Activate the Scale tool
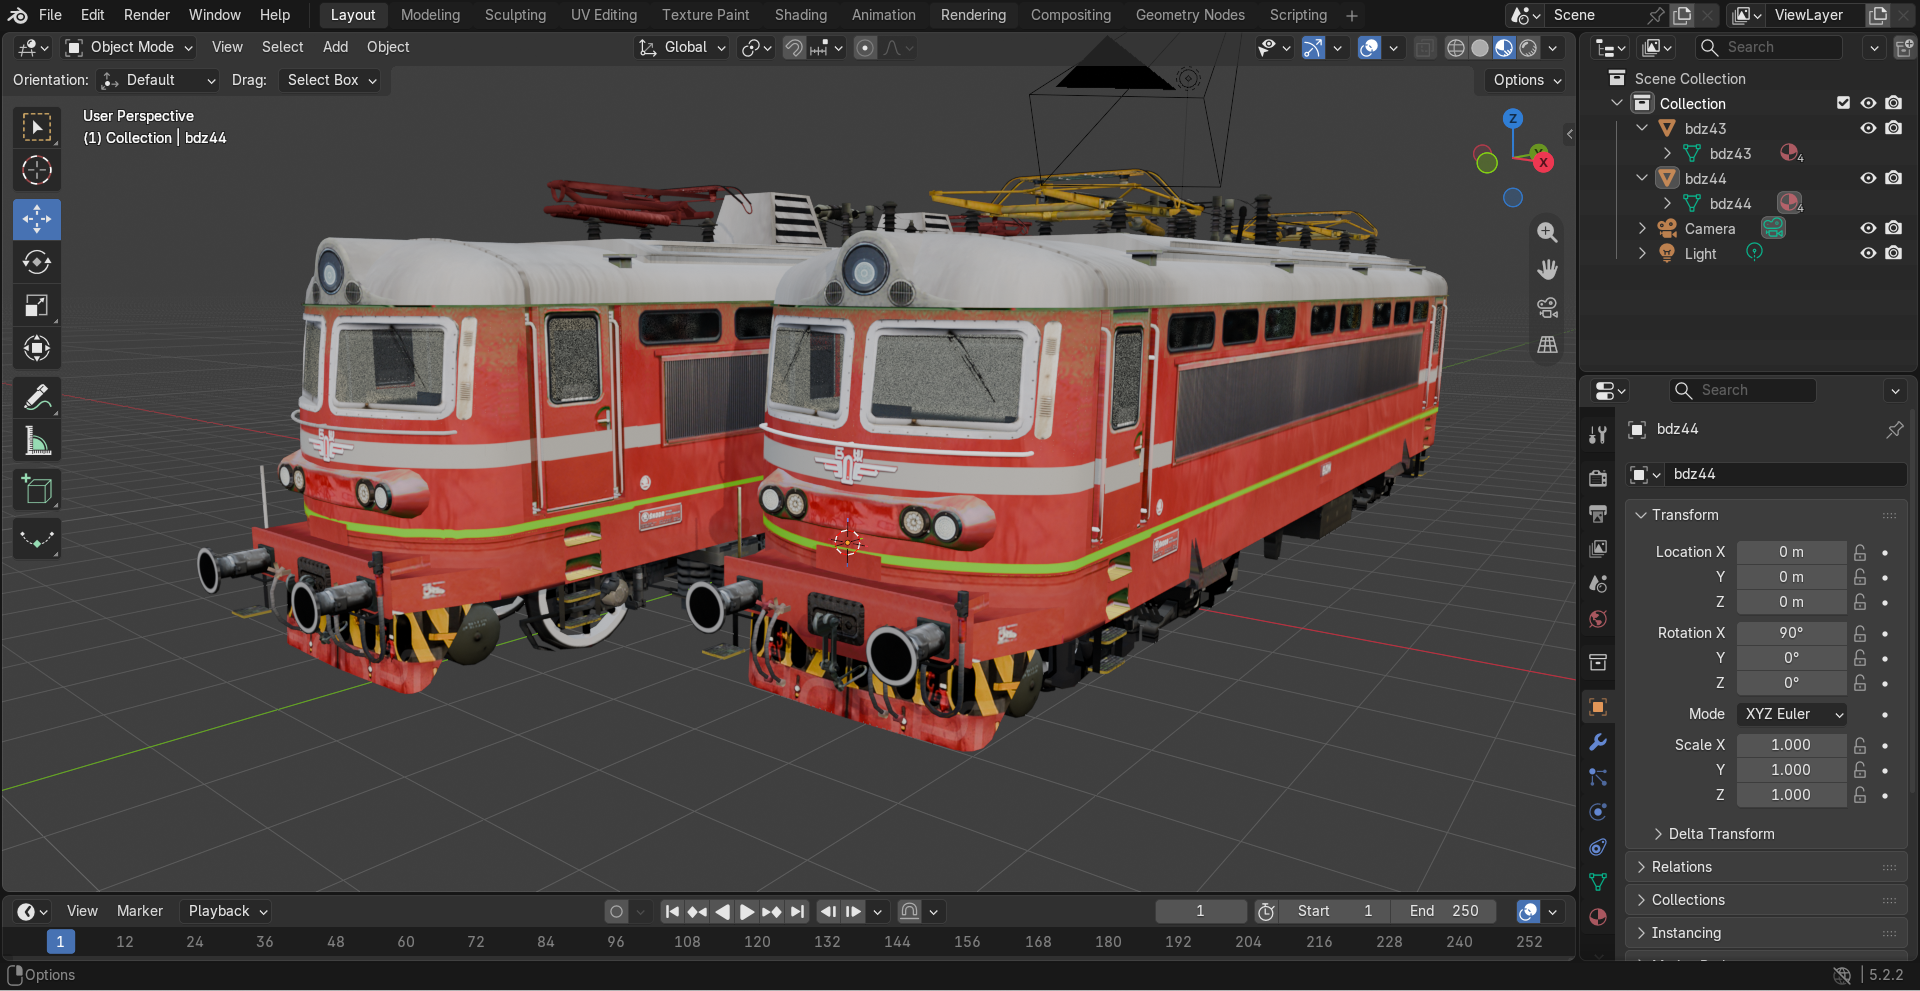The image size is (1920, 991). [x=37, y=306]
